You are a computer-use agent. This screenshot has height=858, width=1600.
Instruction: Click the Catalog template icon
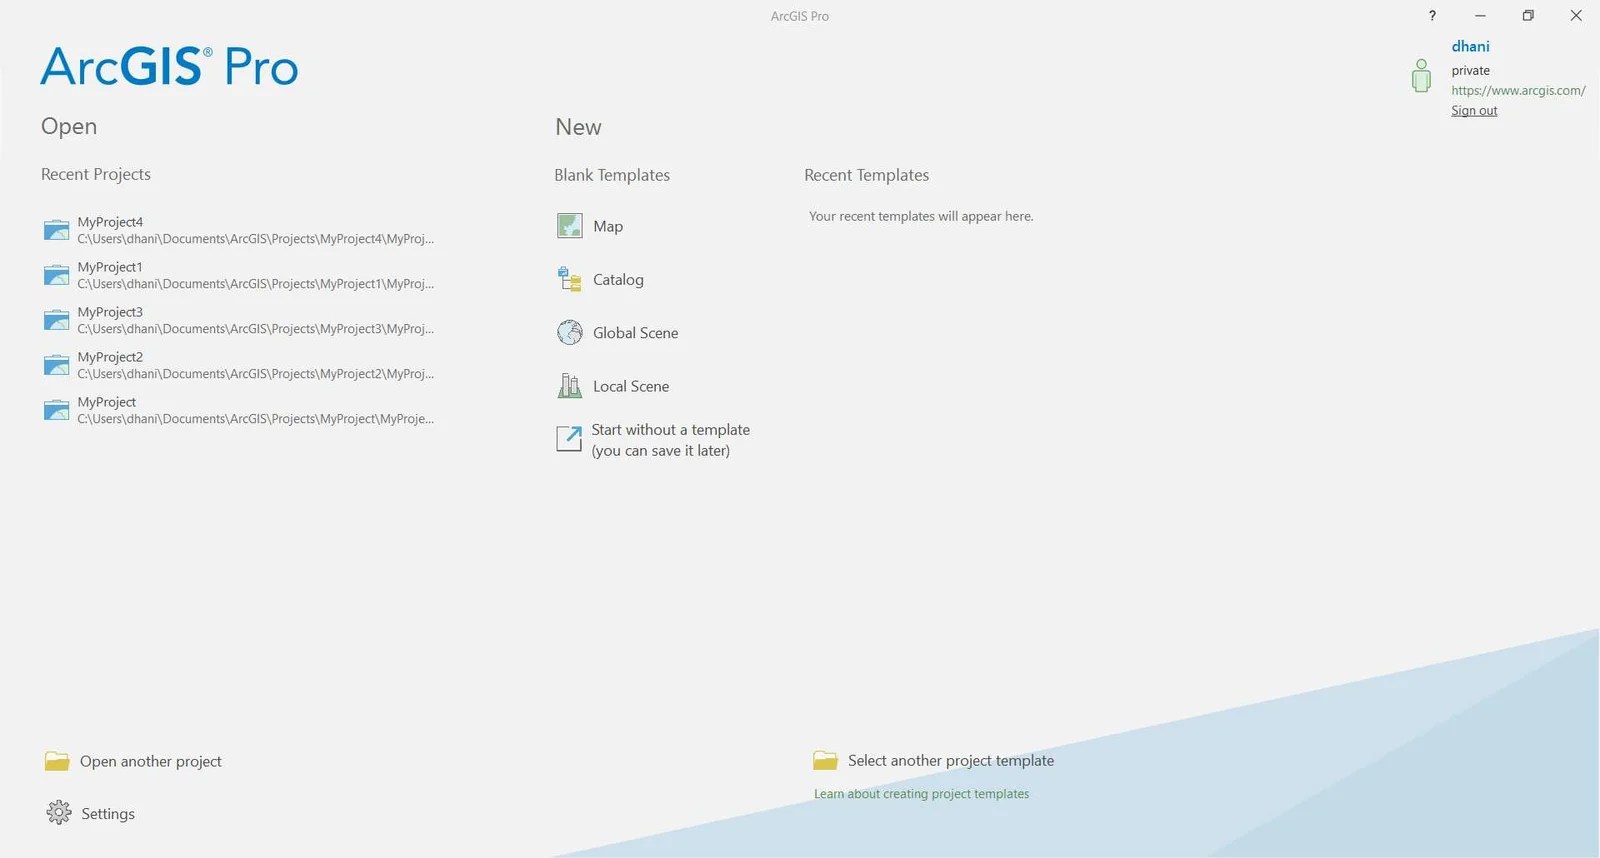tap(570, 279)
